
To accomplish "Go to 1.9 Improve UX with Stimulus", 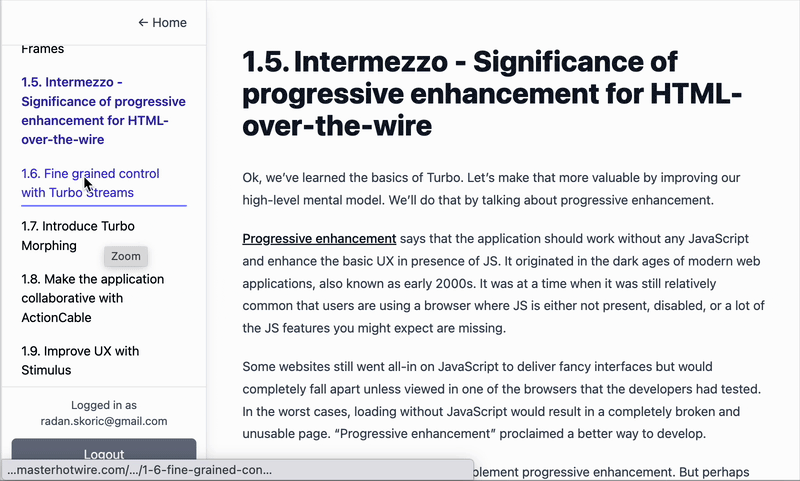I will (x=80, y=361).
